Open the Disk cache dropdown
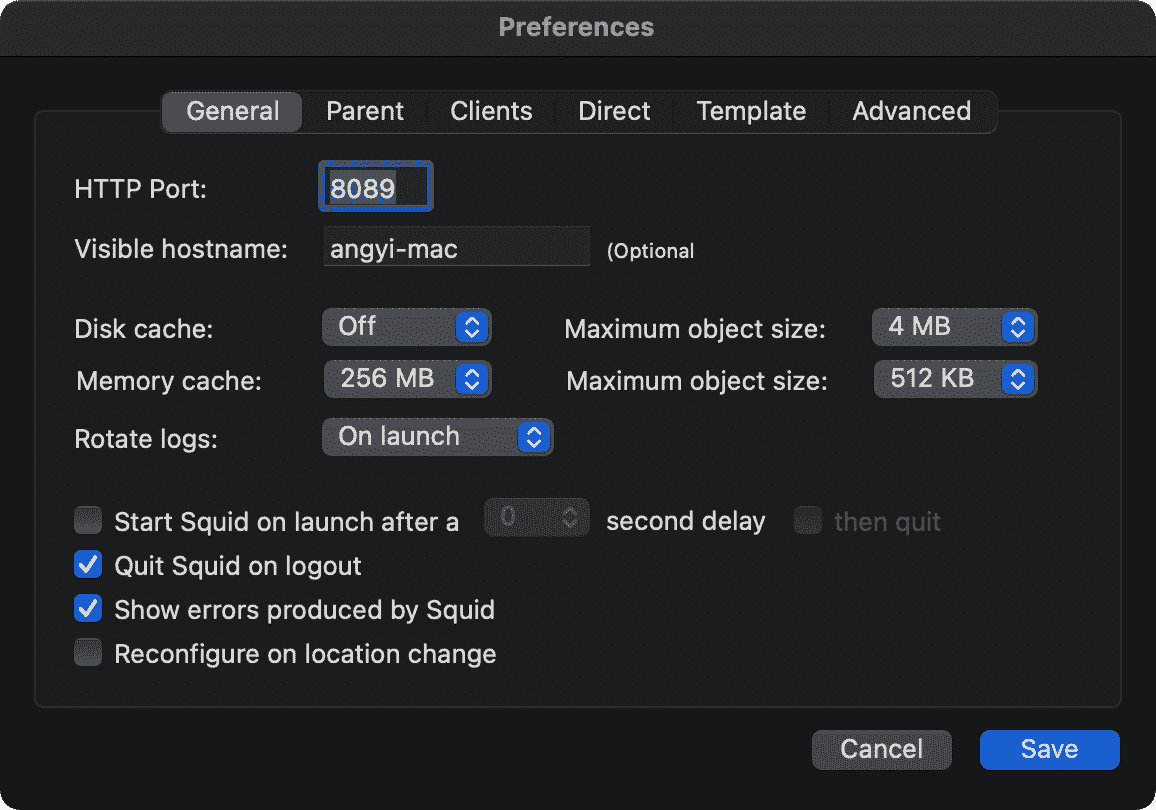Screen dimensions: 1156x810 406,326
